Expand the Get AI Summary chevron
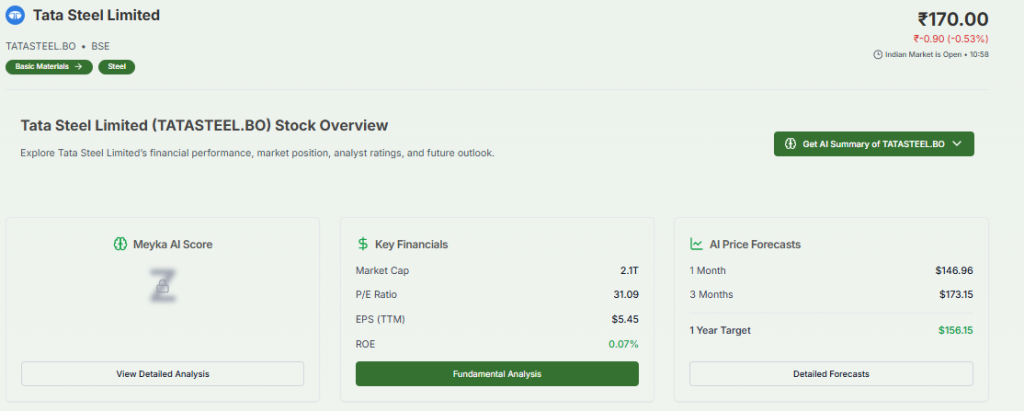 [x=957, y=144]
